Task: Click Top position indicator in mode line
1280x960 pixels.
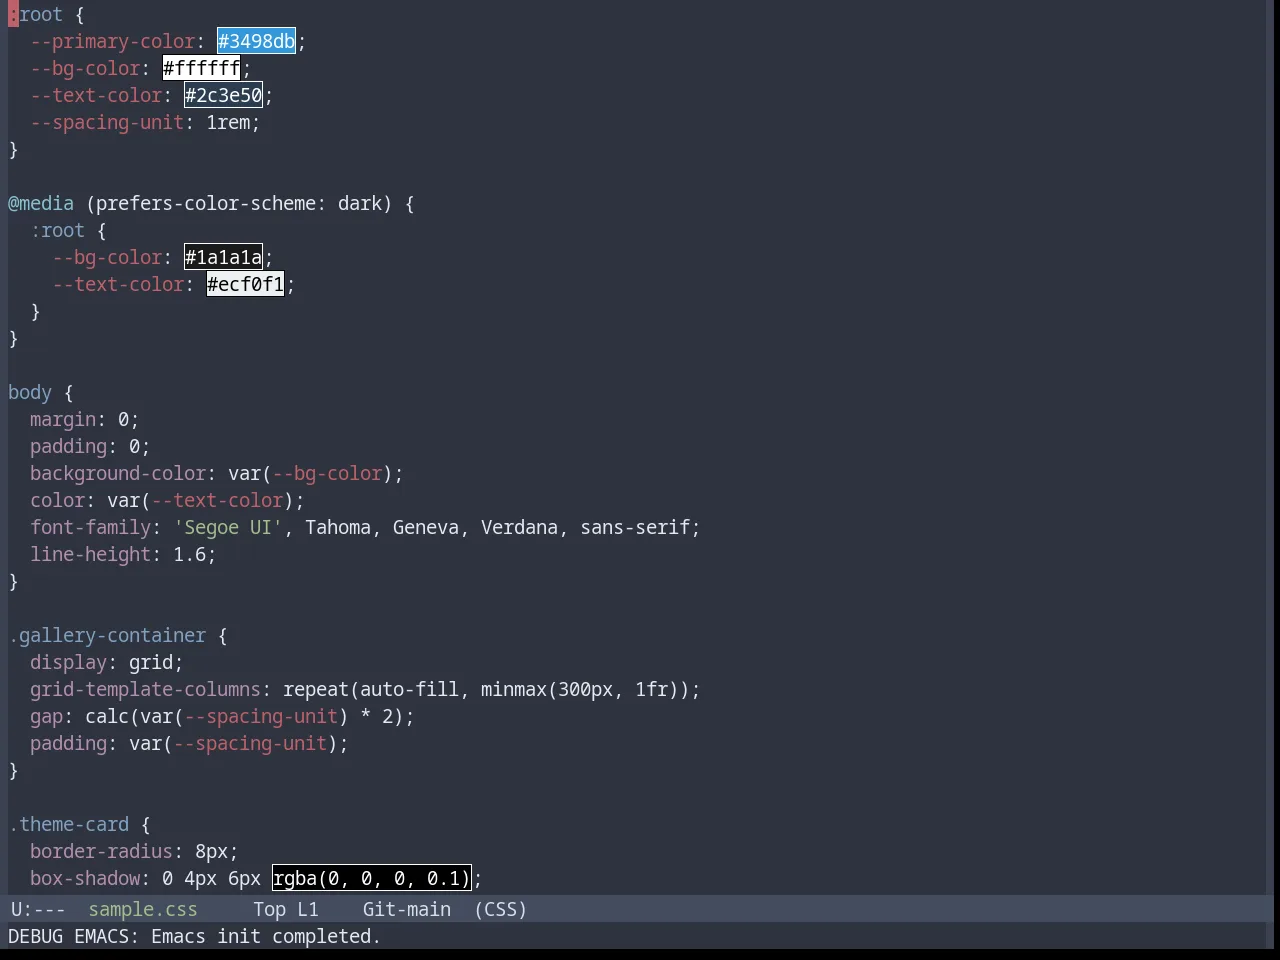Action: 269,909
